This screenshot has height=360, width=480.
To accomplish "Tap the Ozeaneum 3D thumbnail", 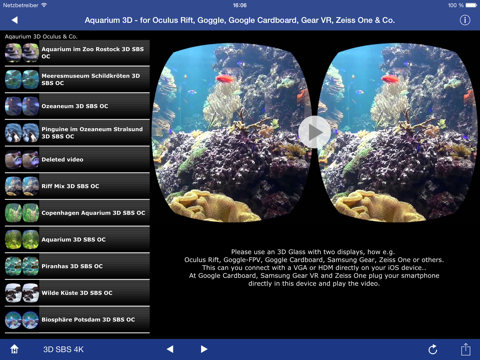I will point(22,106).
